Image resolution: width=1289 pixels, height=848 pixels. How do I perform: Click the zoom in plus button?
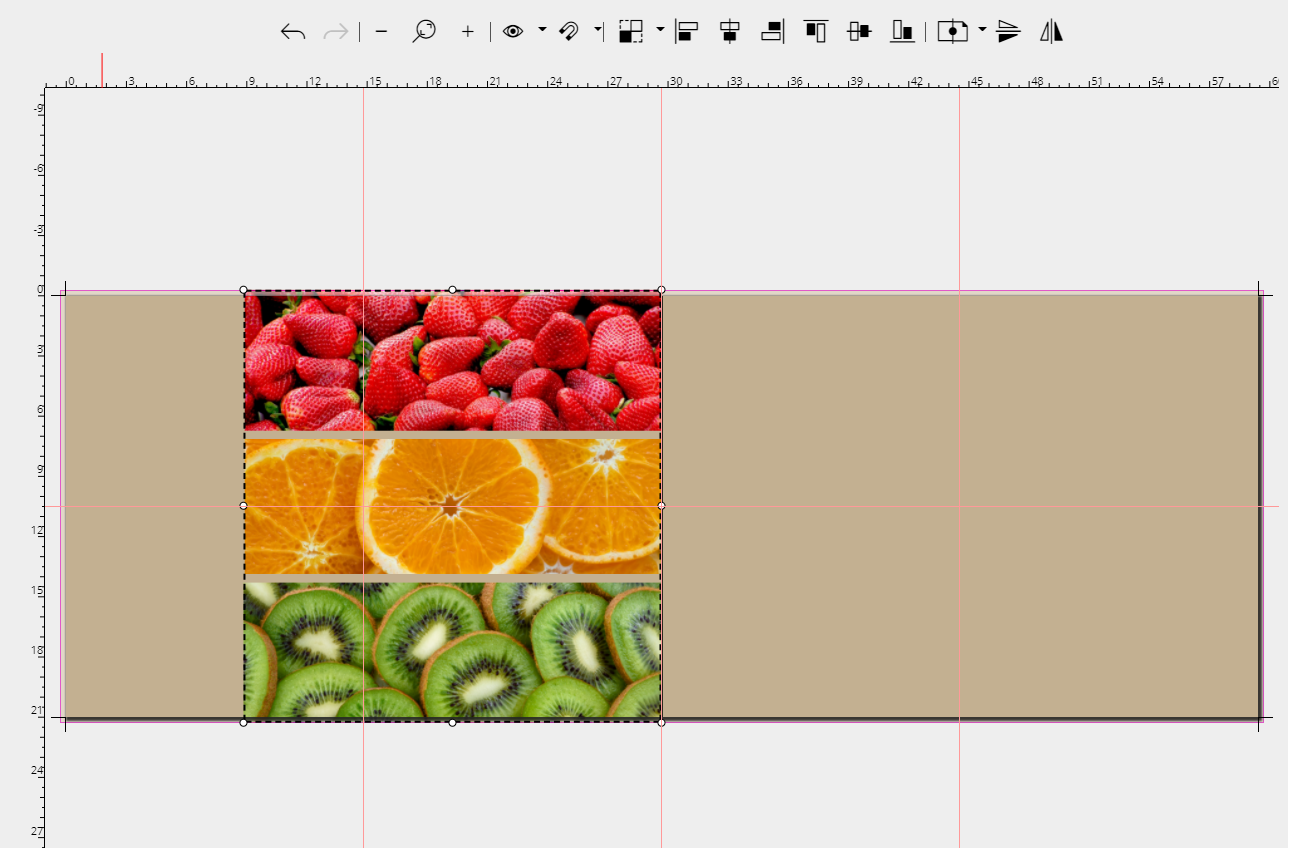pyautogui.click(x=466, y=31)
